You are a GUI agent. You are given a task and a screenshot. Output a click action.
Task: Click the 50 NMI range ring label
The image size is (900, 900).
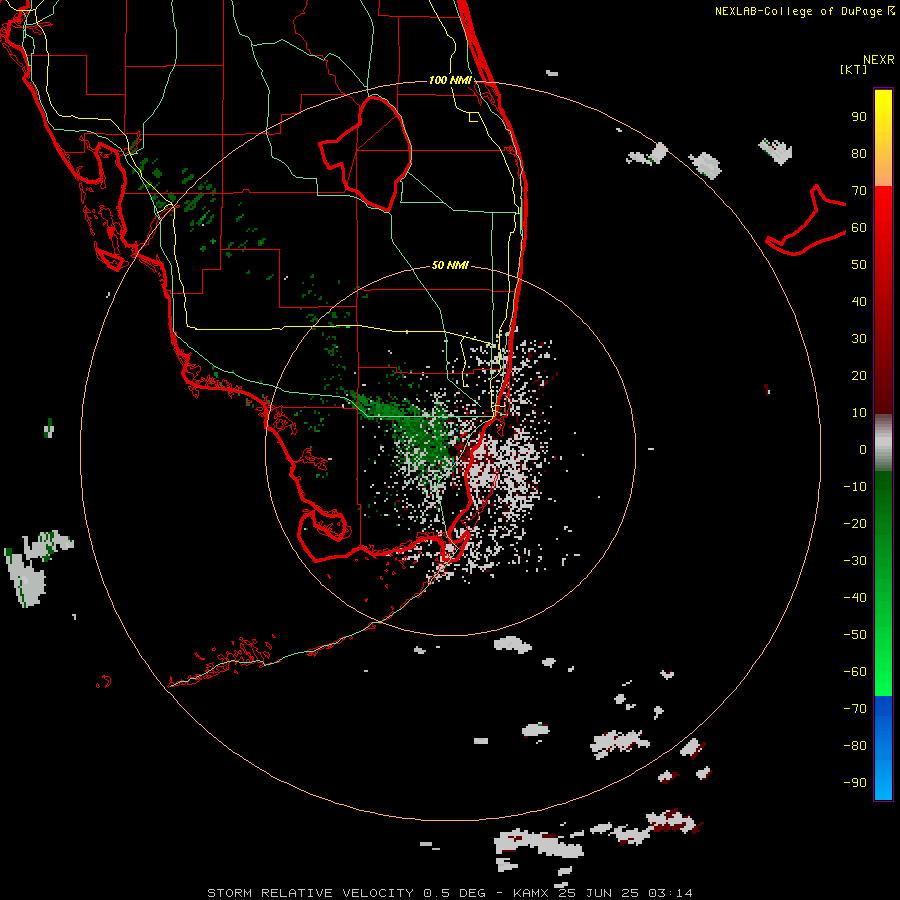tap(450, 265)
